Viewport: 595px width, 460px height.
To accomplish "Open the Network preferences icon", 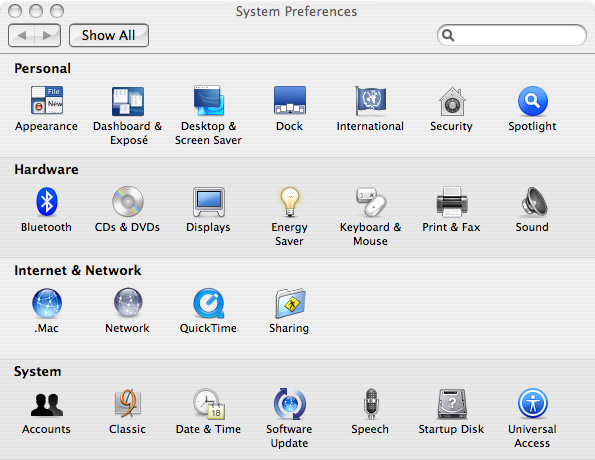I will click(128, 302).
